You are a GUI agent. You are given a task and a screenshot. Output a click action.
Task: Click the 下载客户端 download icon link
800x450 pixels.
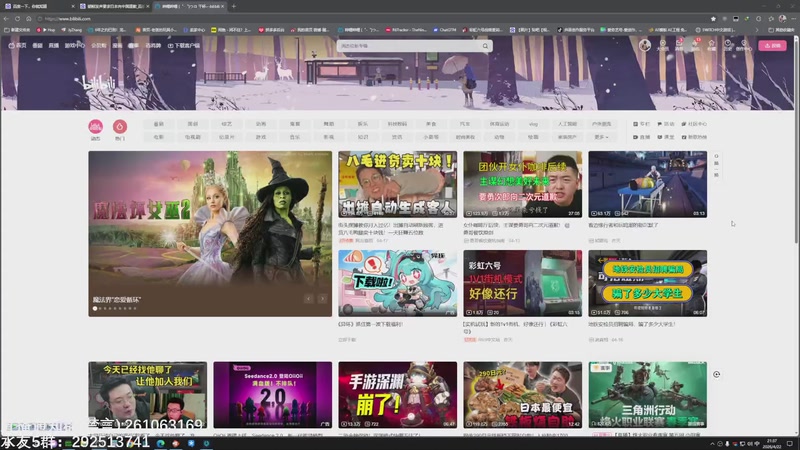(x=184, y=45)
